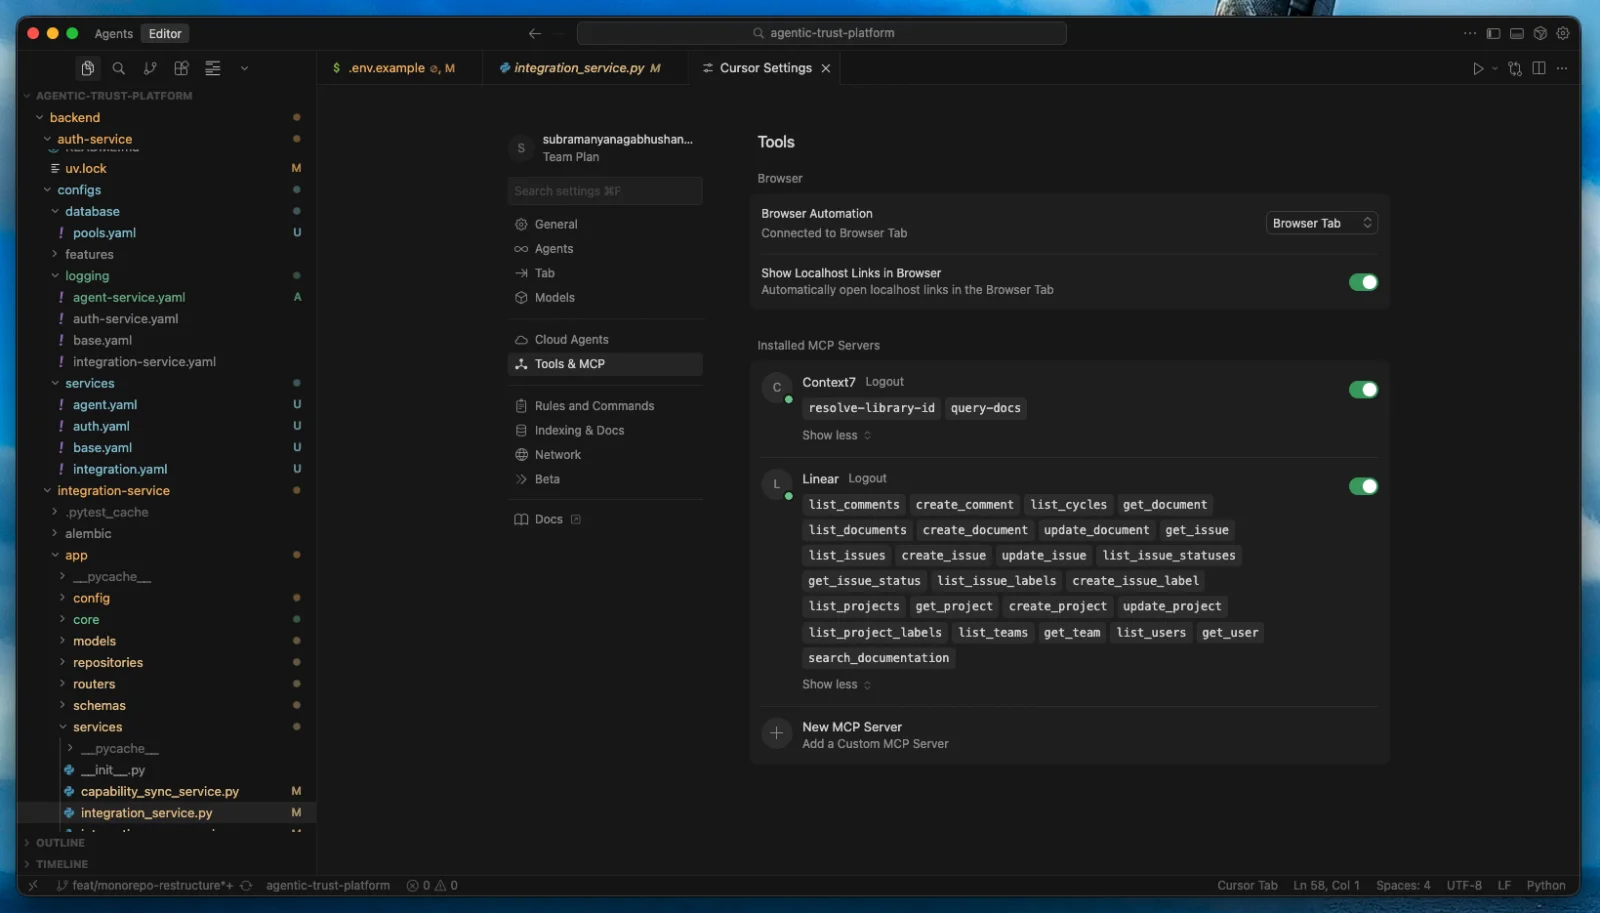Expand the TIMELINE section
The height and width of the screenshot is (913, 1600).
point(62,864)
